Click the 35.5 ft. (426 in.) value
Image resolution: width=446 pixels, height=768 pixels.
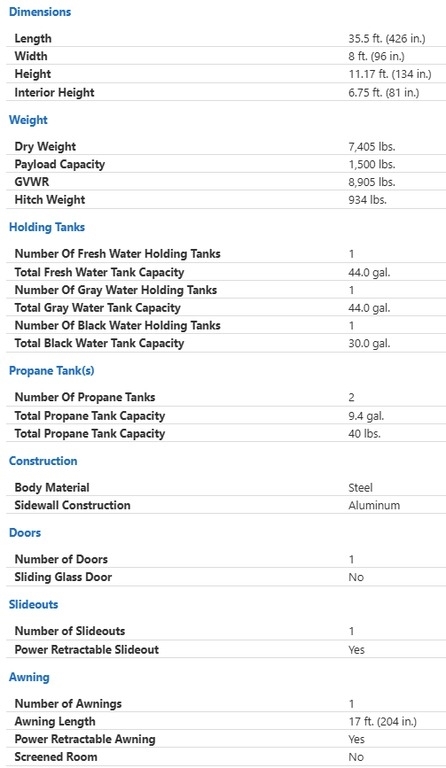click(x=387, y=39)
